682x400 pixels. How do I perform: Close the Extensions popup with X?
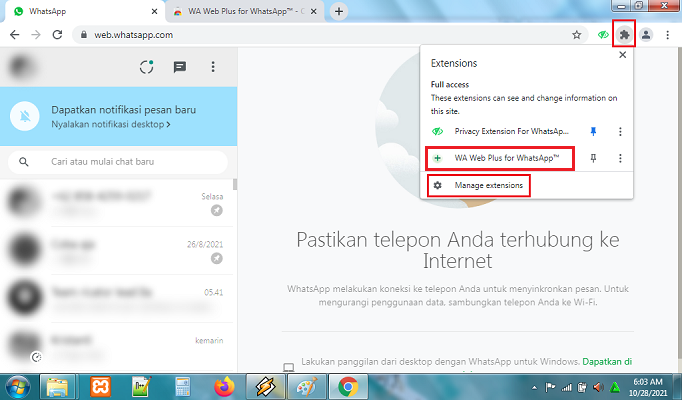pos(622,55)
